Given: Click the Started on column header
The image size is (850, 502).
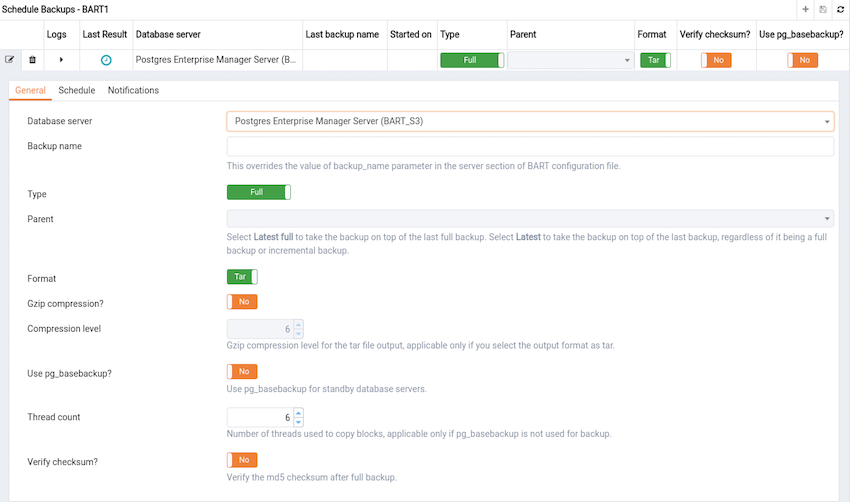Looking at the screenshot, I should pyautogui.click(x=411, y=34).
